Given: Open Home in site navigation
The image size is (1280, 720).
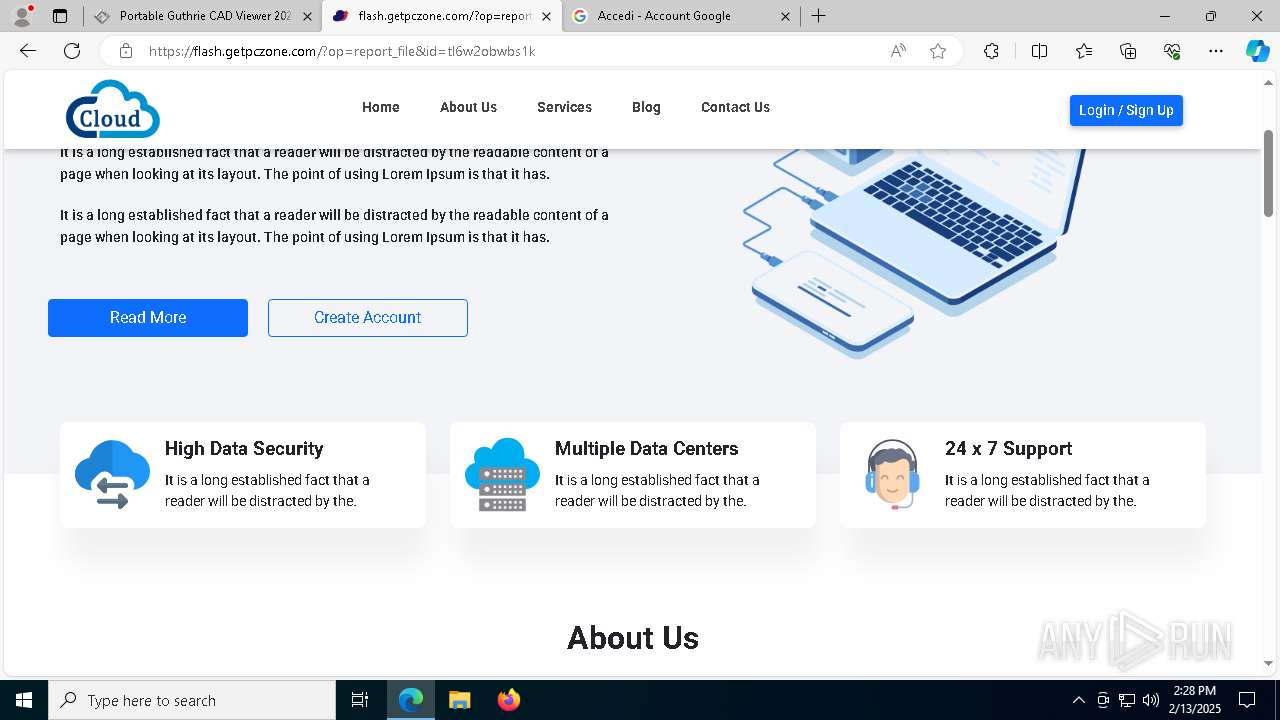Looking at the screenshot, I should 381,107.
